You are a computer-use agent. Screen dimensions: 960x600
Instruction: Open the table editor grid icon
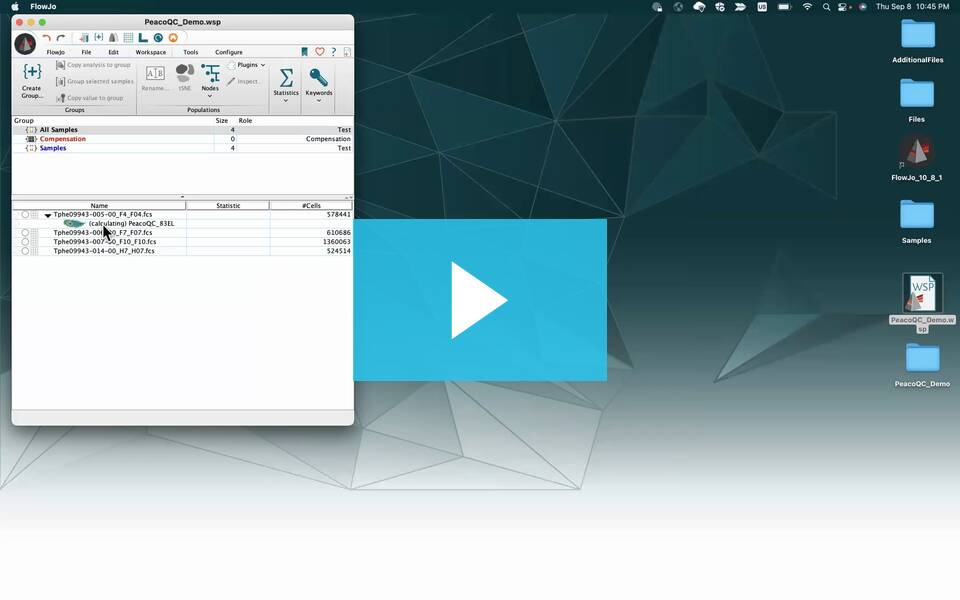pos(128,38)
